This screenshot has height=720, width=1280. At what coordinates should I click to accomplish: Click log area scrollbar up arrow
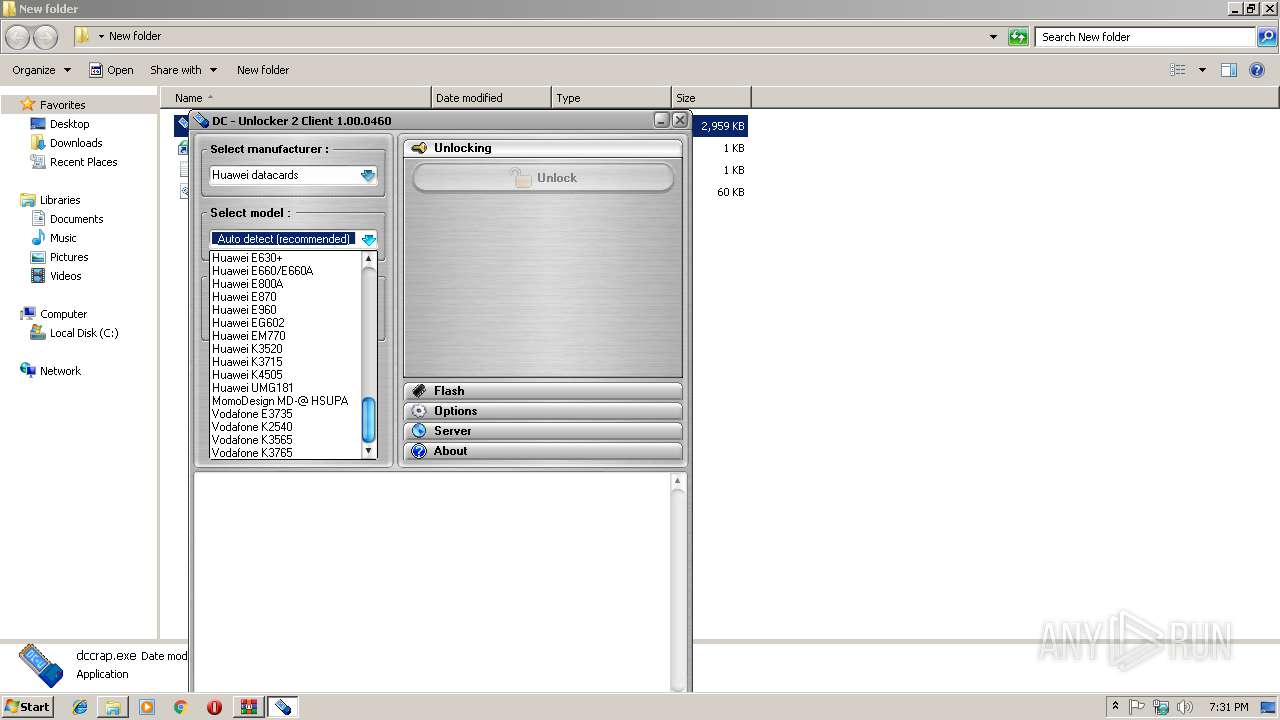(x=678, y=482)
